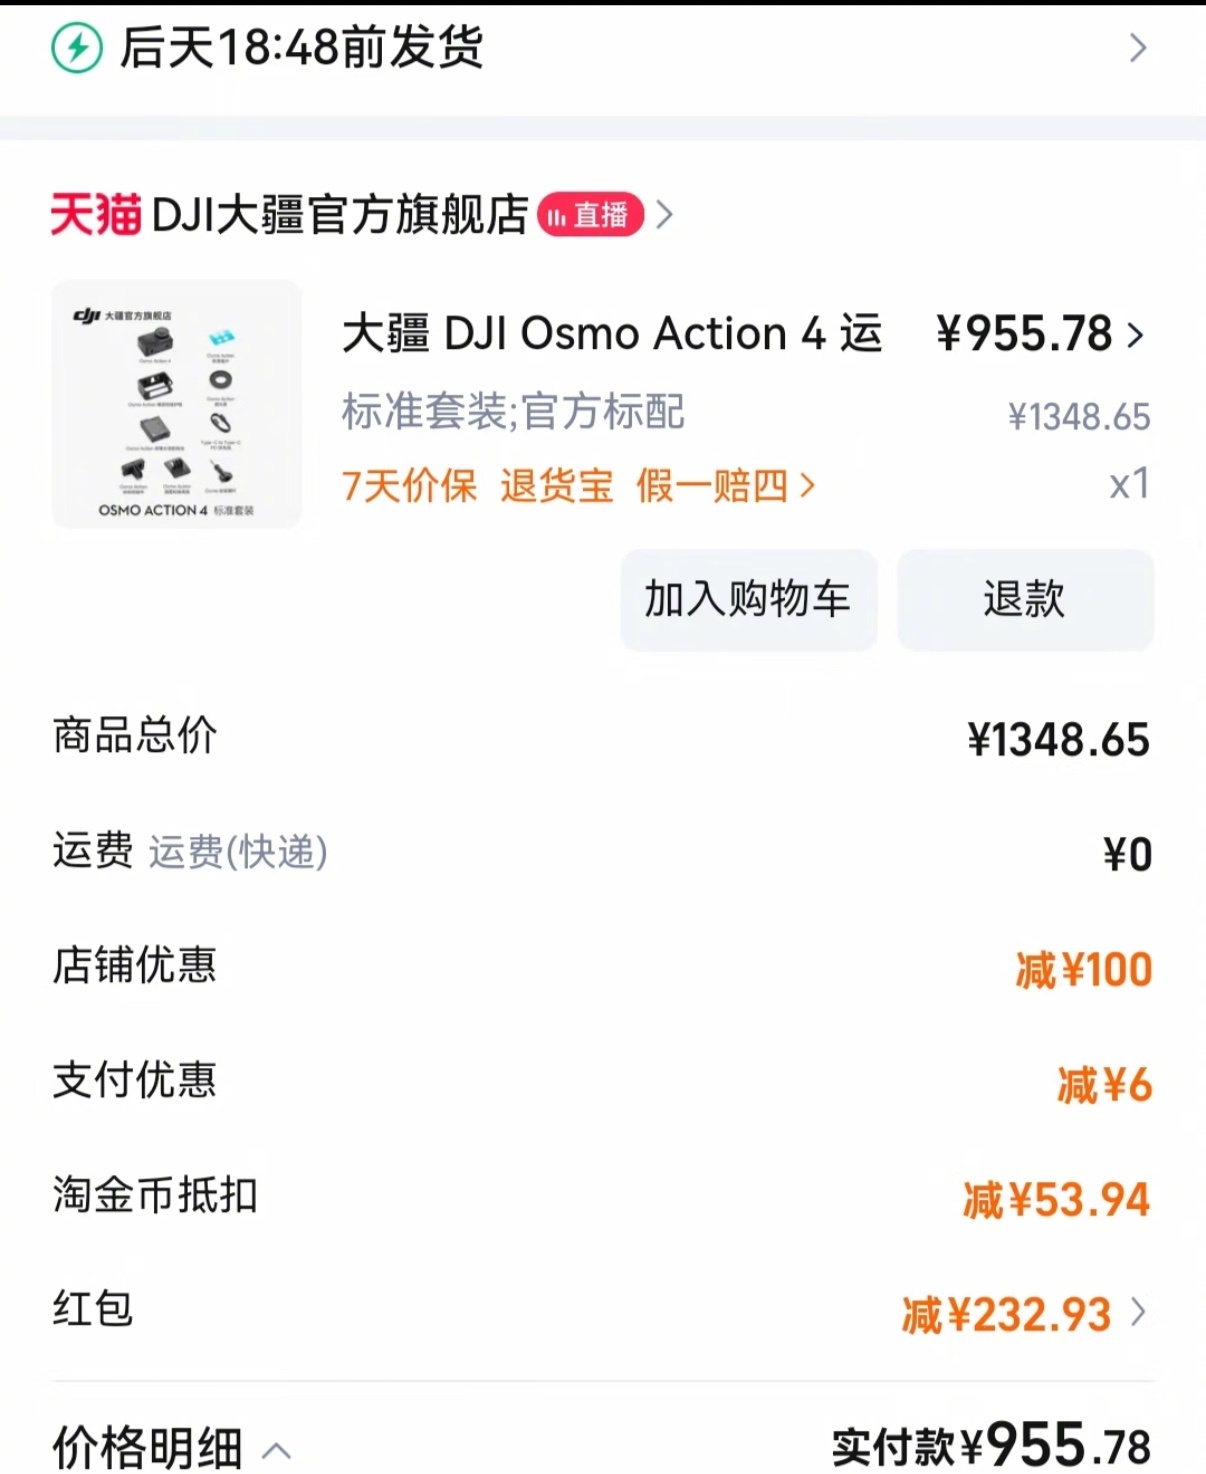The width and height of the screenshot is (1206, 1474).
Task: Open shipping details chevron at top right
Action: [x=1137, y=48]
